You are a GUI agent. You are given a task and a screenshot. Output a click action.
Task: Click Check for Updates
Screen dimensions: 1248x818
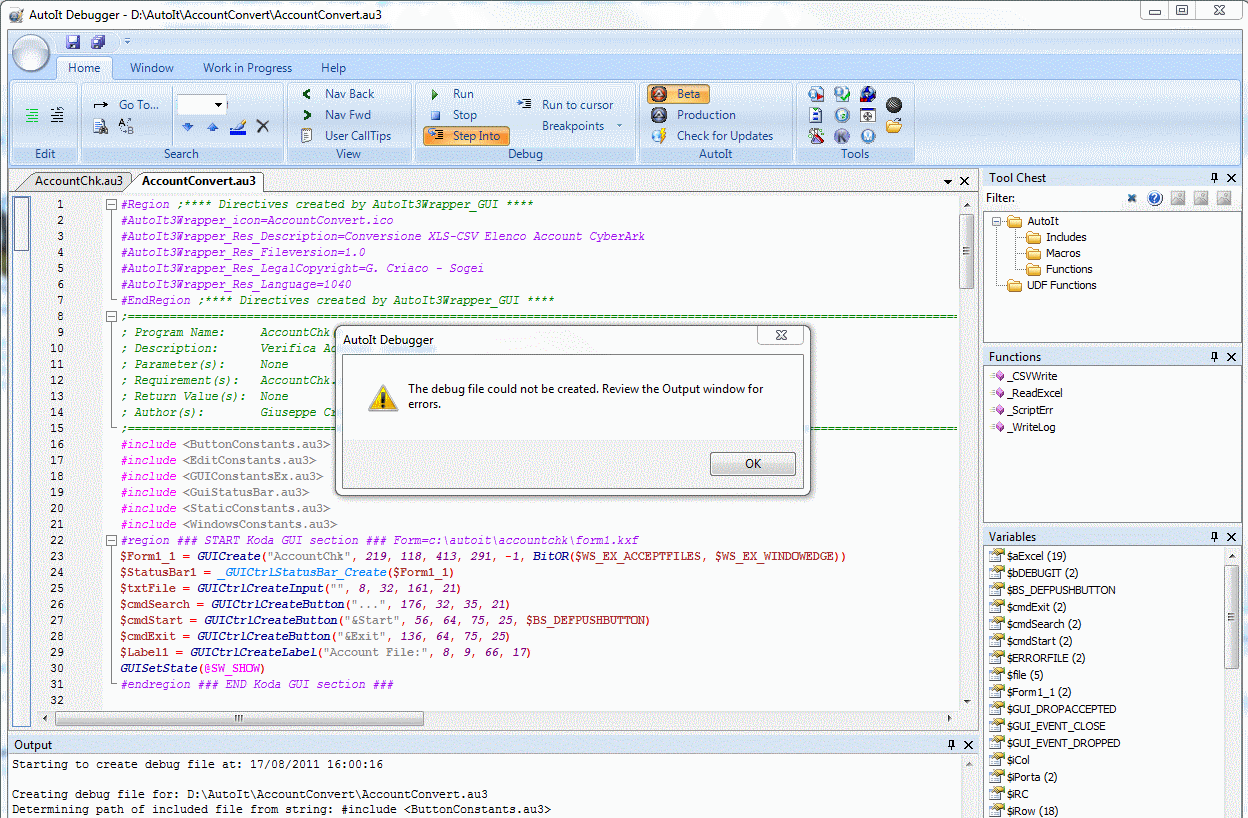coord(712,136)
